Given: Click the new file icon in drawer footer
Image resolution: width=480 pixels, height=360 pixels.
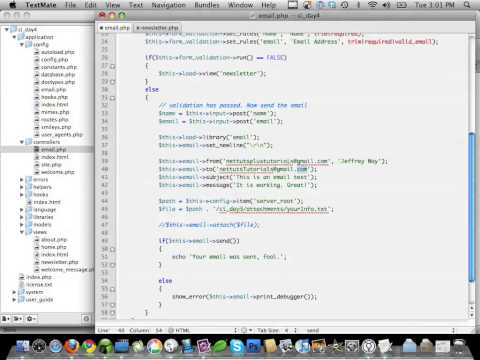Looking at the screenshot, I should (x=6, y=319).
